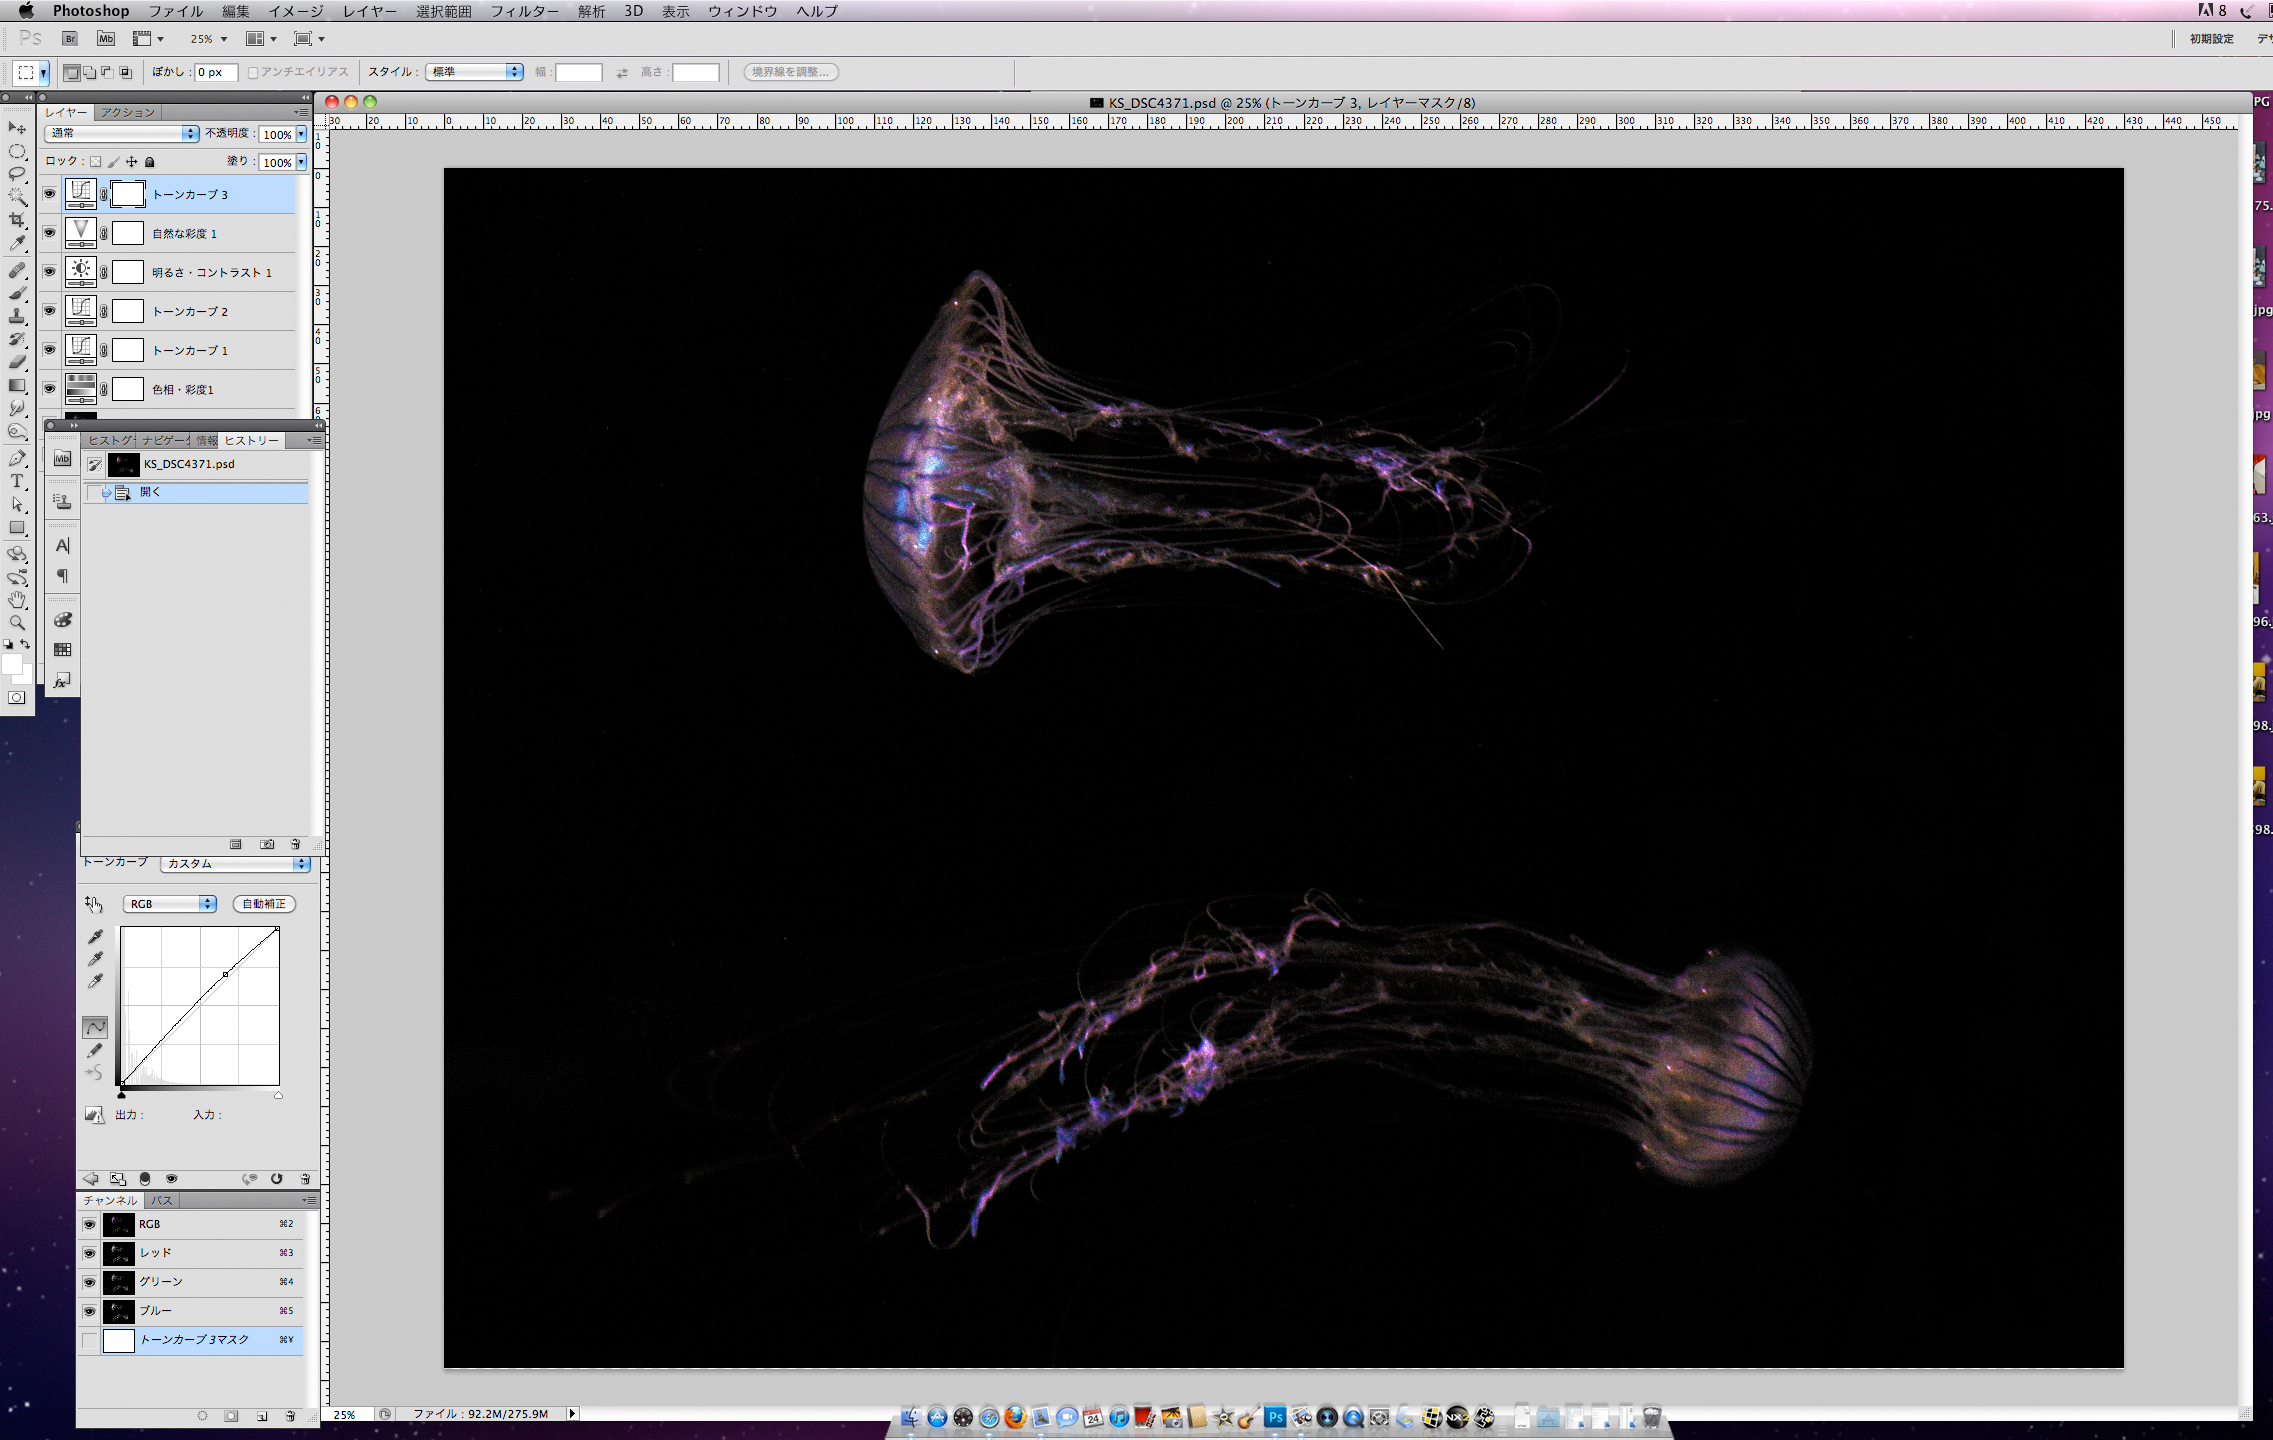Viewport: 2273px width, 1440px height.
Task: Select the Gradient tool
Action: click(17, 385)
